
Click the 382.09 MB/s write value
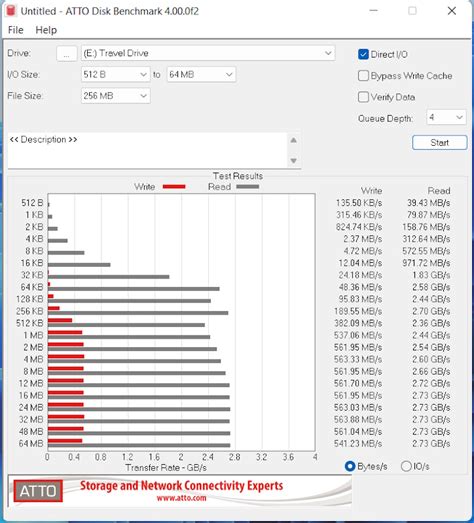pyautogui.click(x=358, y=323)
